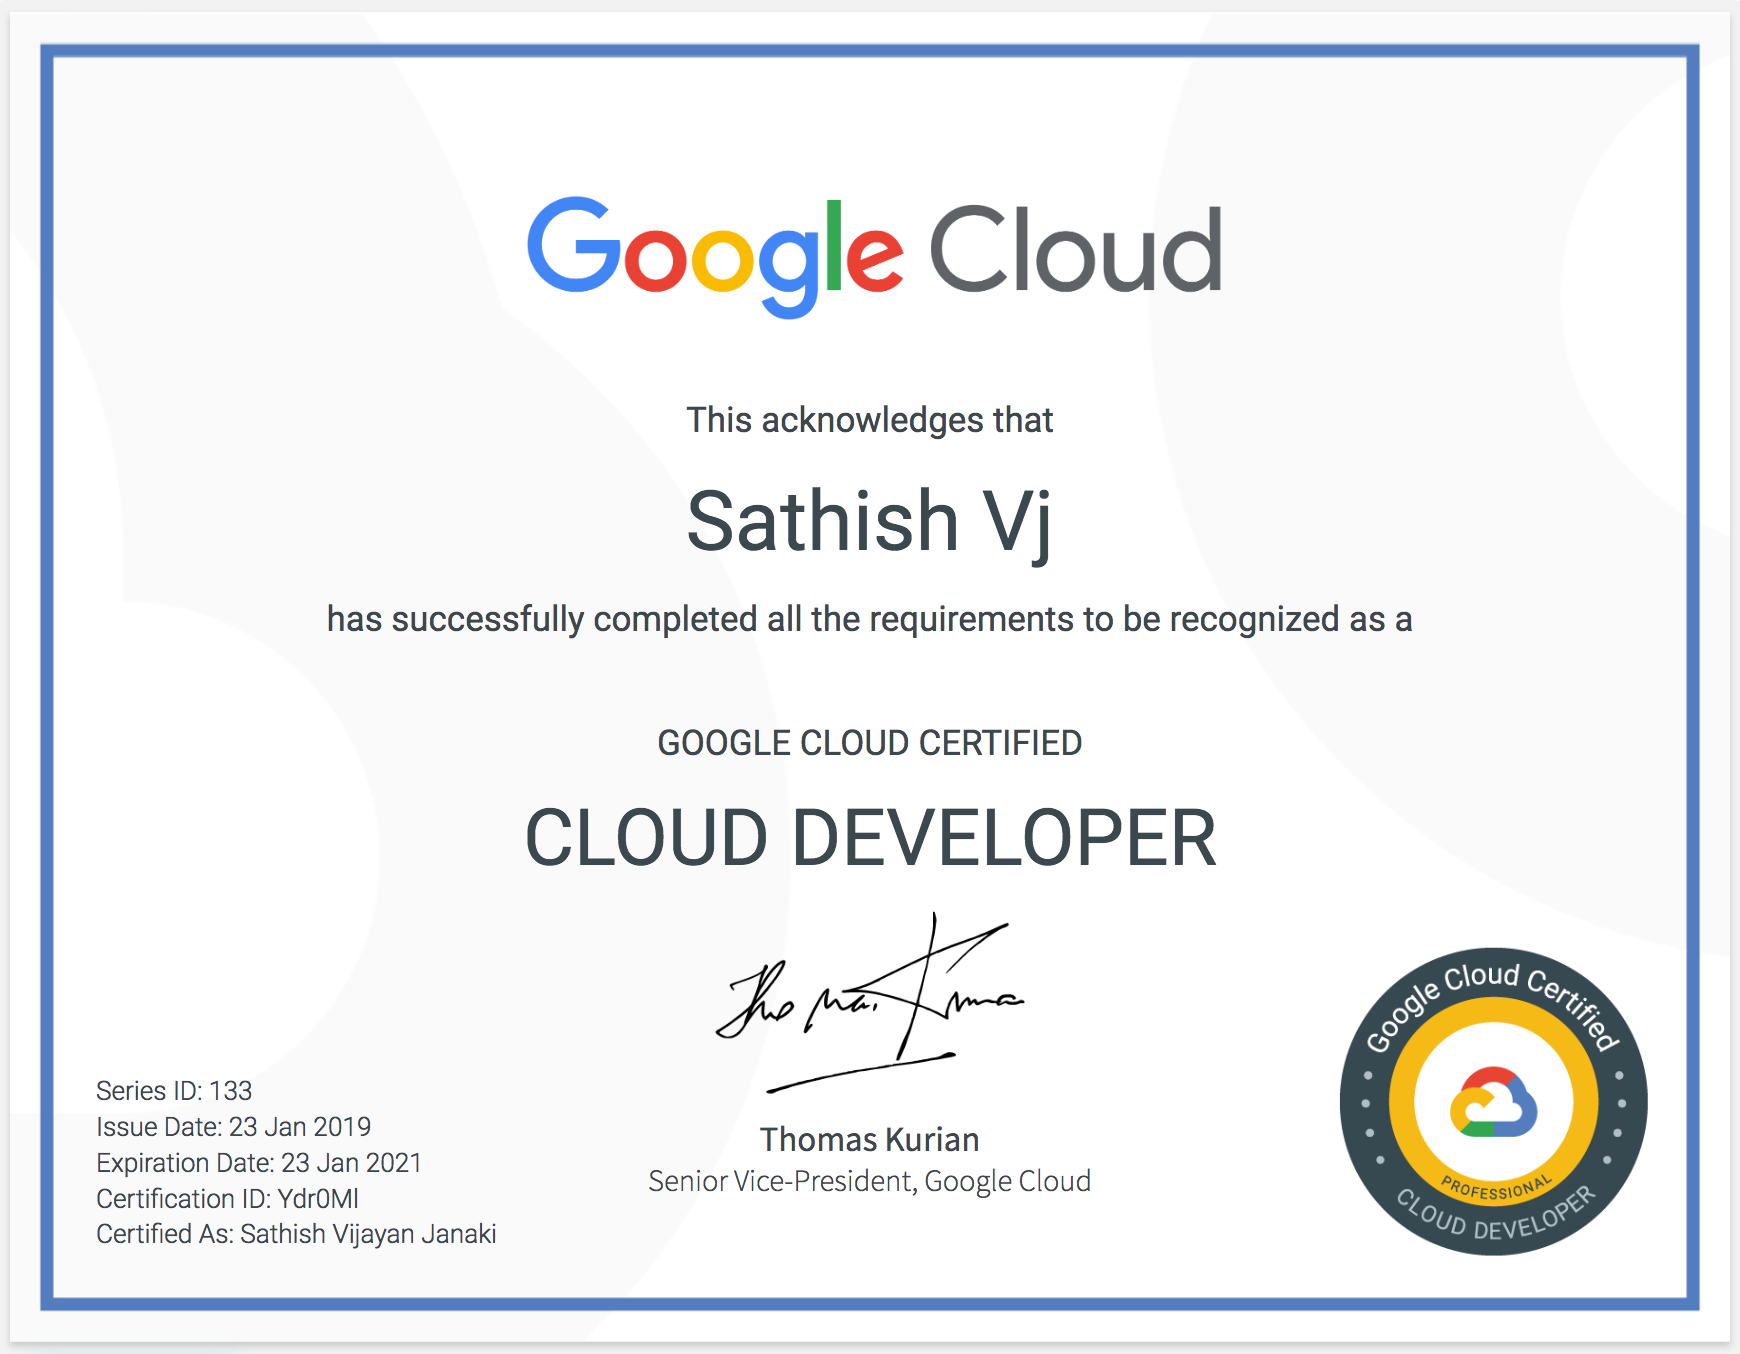Click the Google Cloud logo at top

(x=874, y=256)
